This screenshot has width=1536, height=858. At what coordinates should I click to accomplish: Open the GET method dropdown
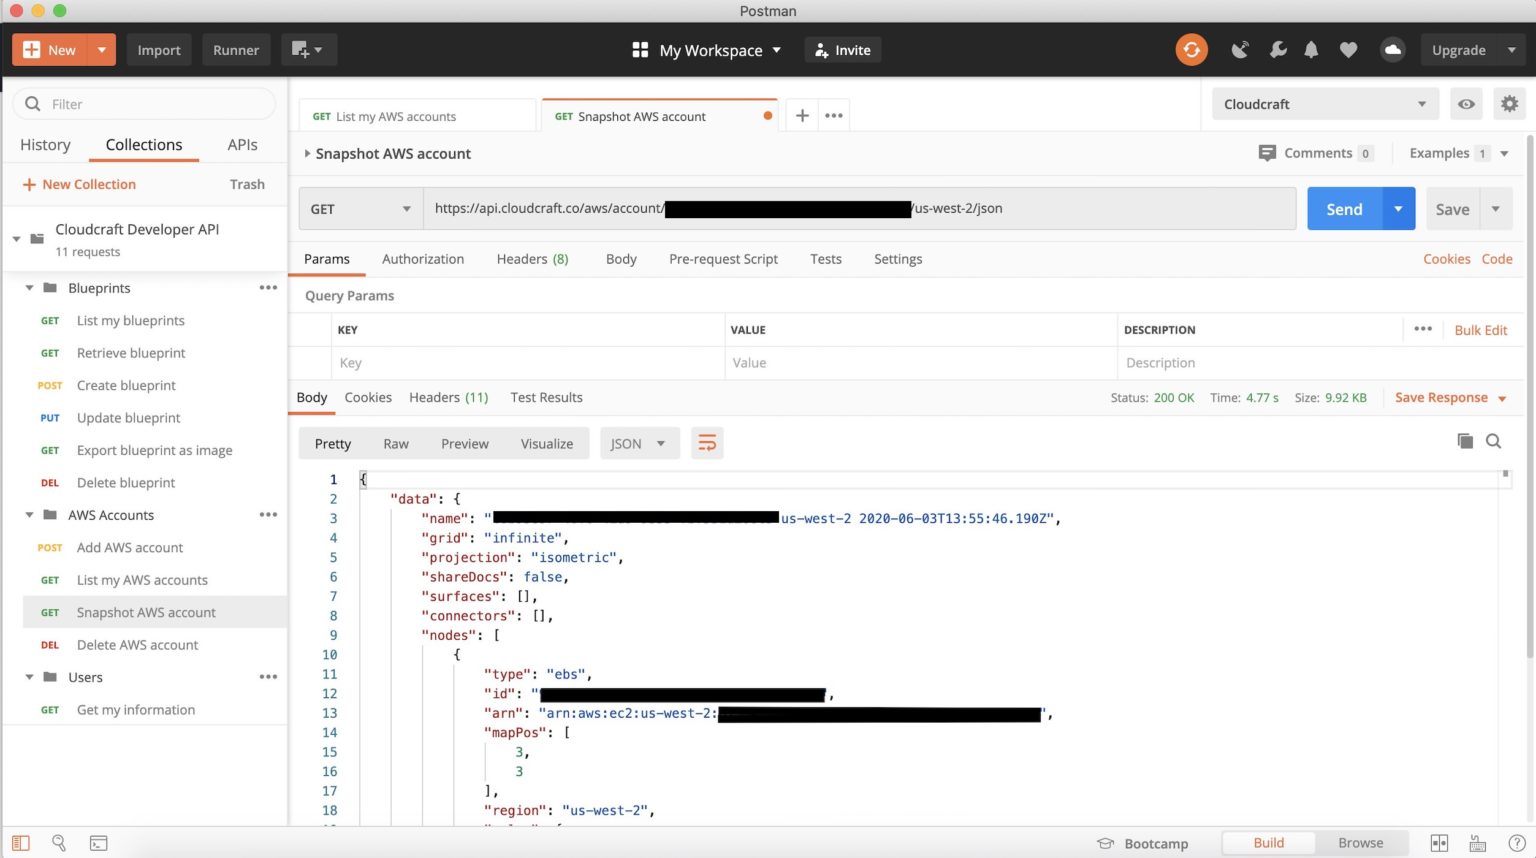pos(360,208)
